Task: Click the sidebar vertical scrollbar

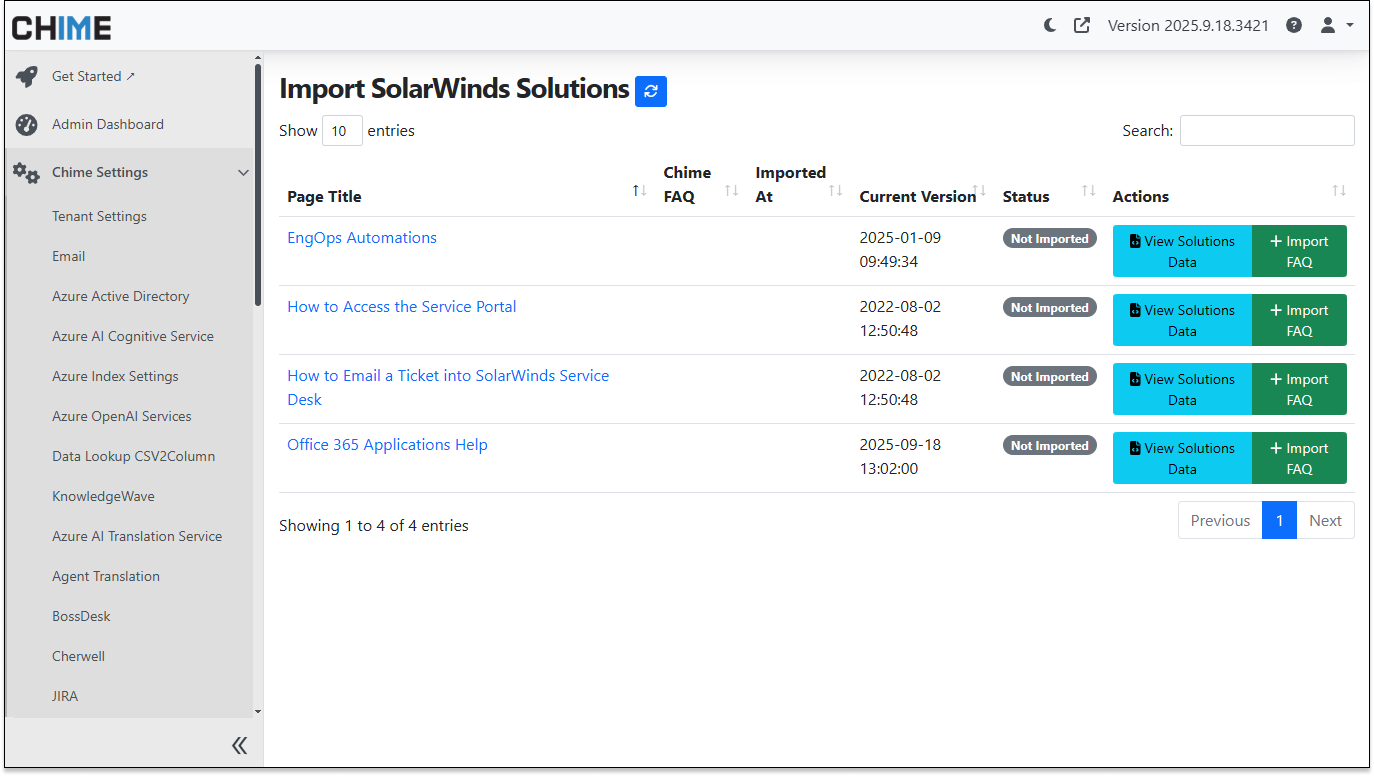Action: (x=258, y=185)
